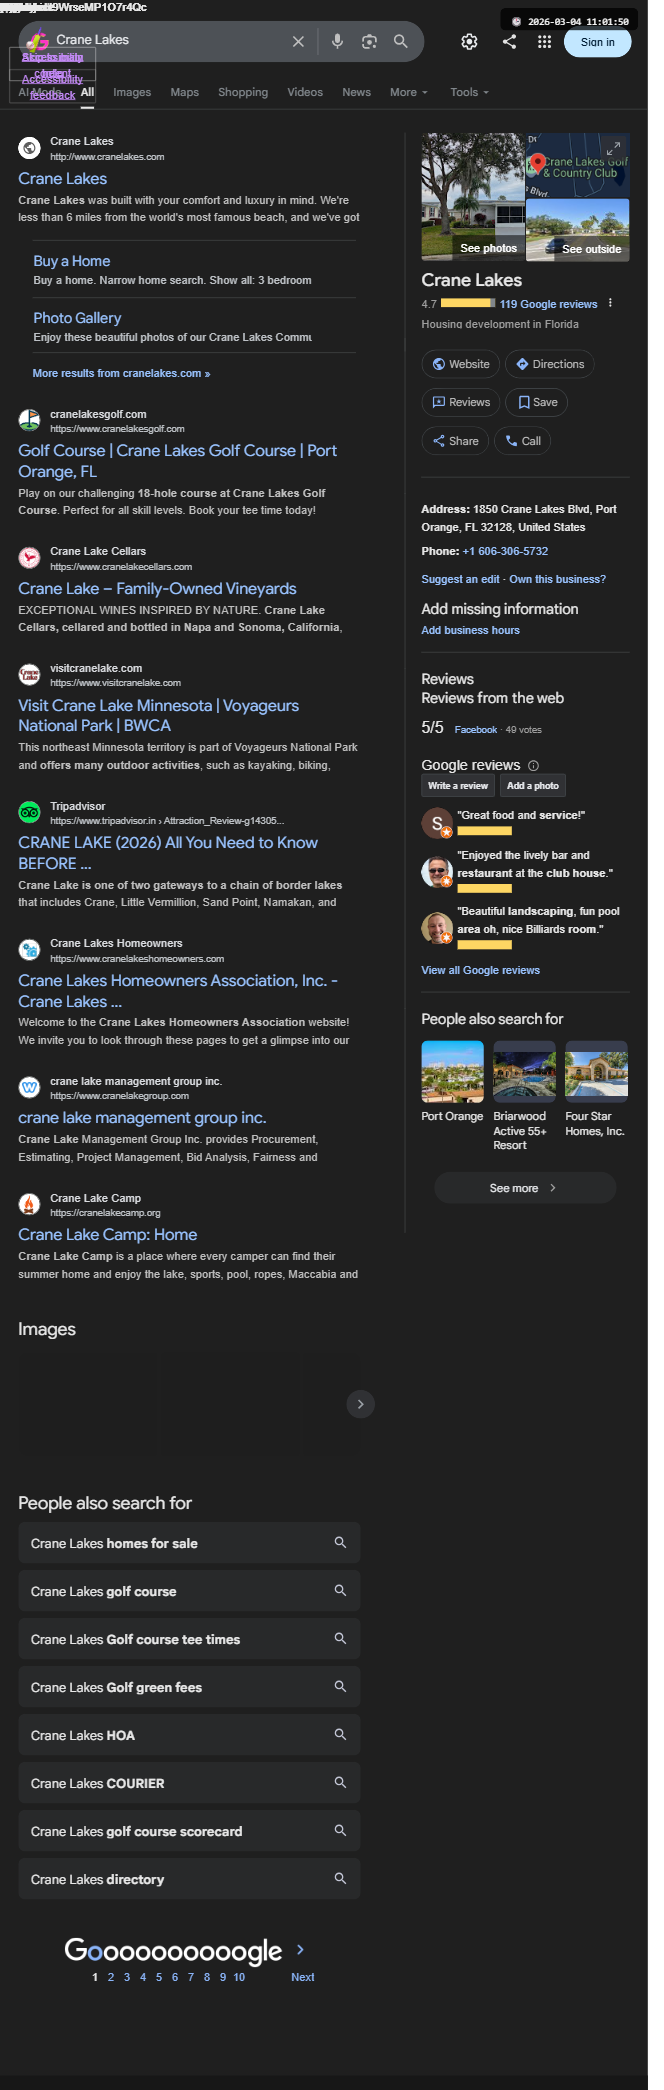Click Suggest an edit link

pyautogui.click(x=460, y=579)
